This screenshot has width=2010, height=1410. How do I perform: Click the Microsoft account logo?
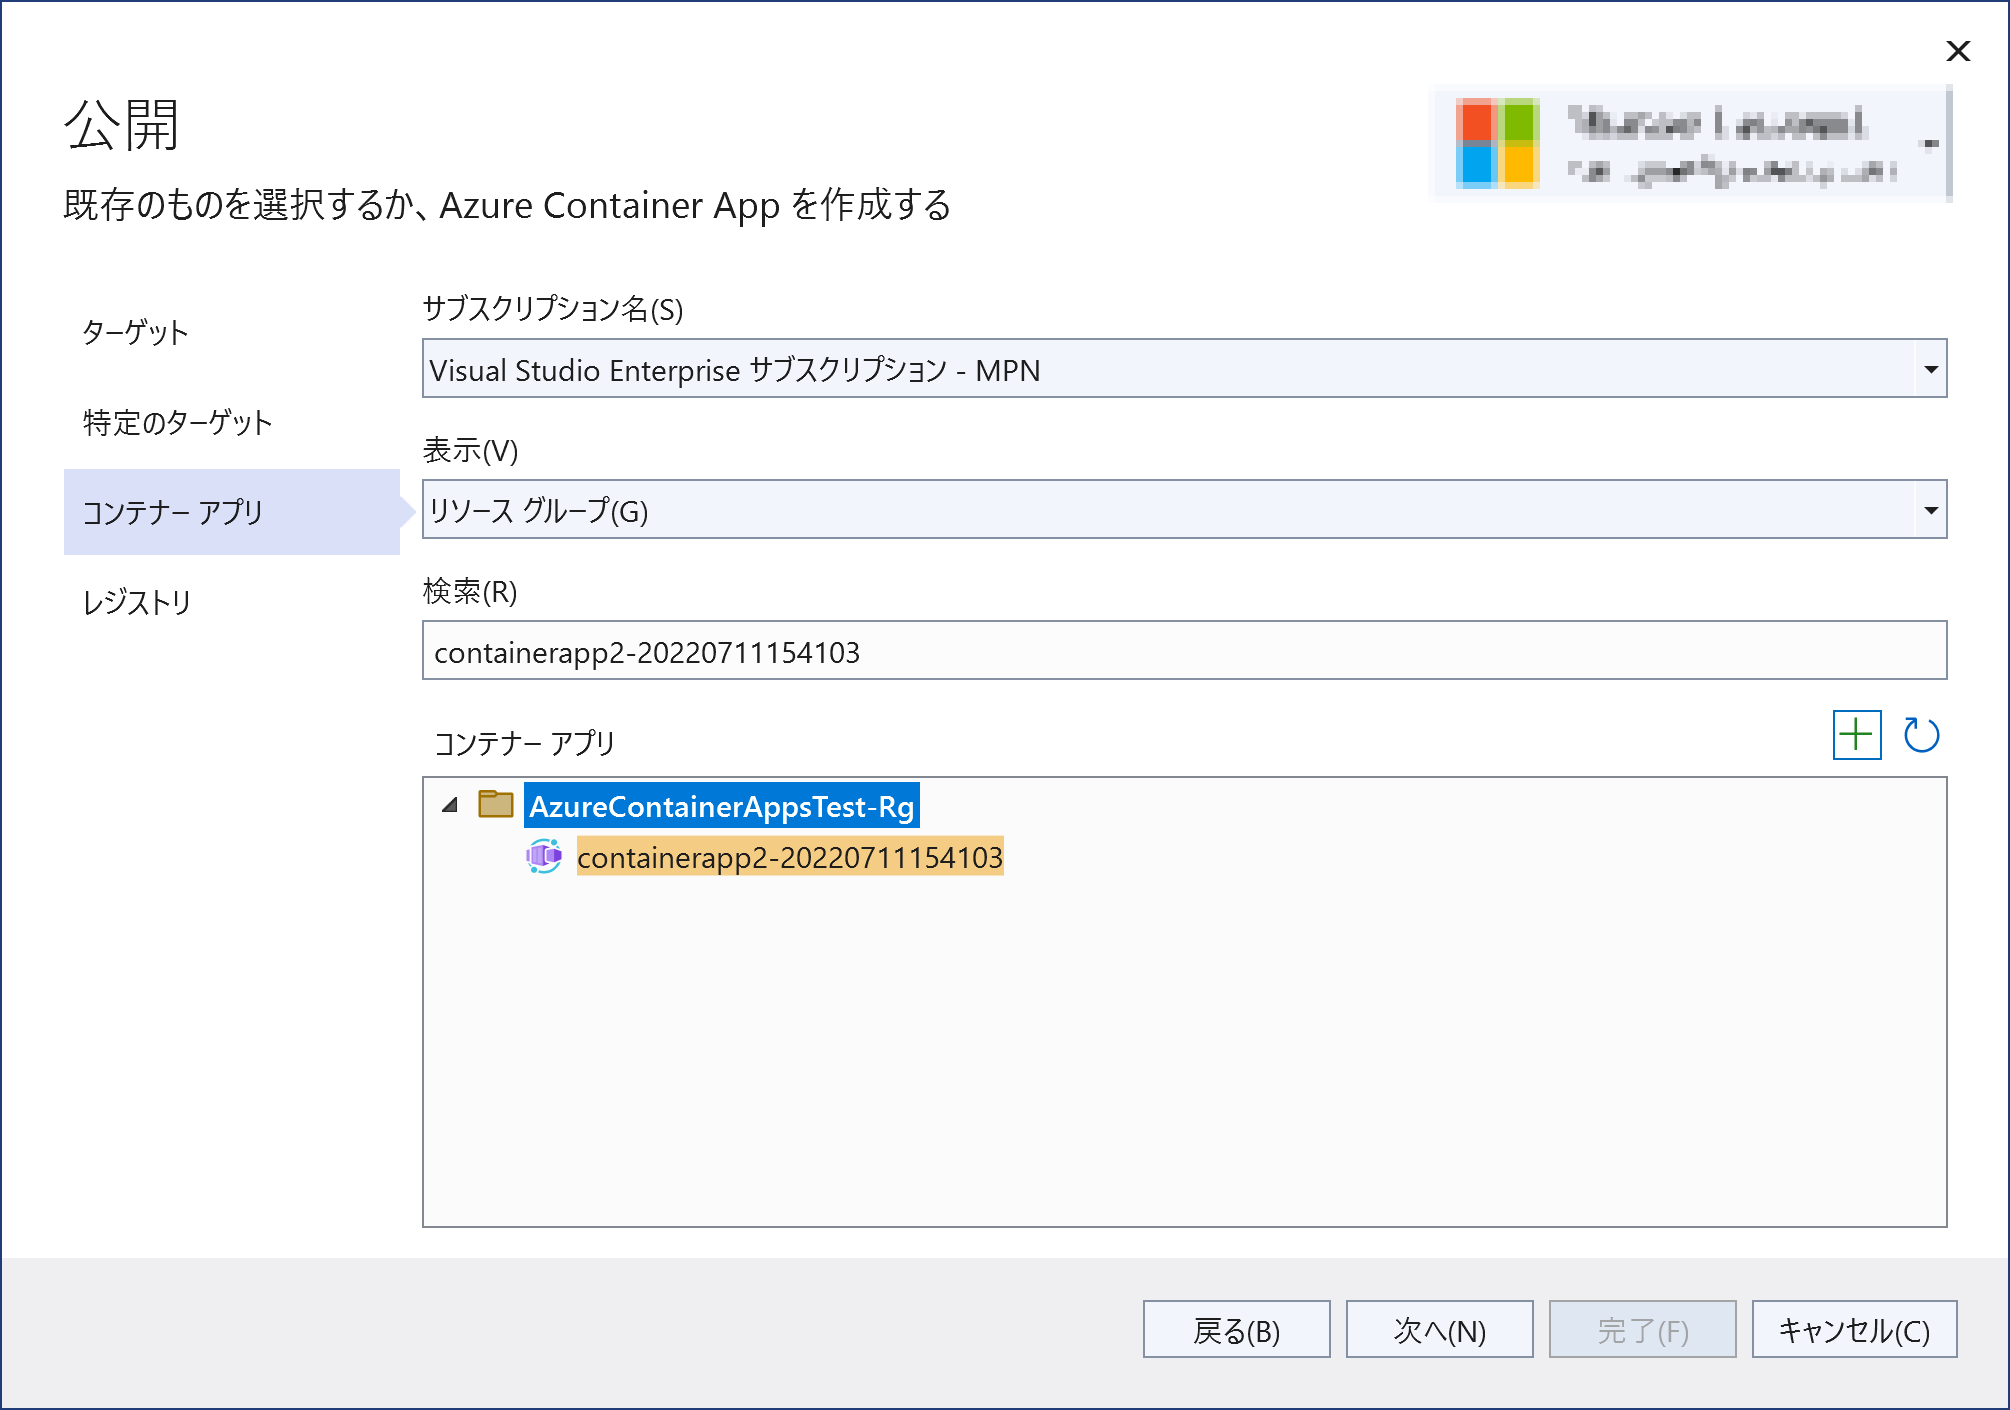pyautogui.click(x=1497, y=144)
